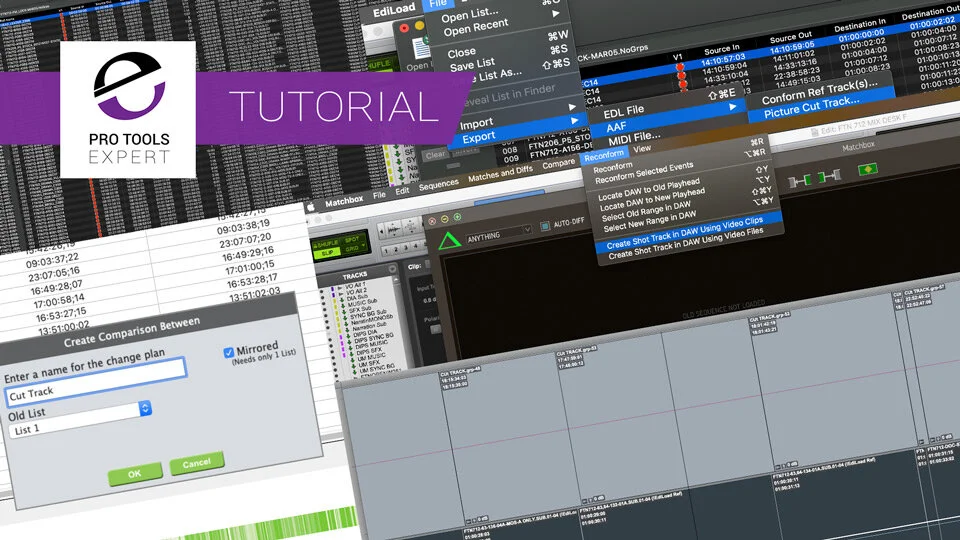Select Conform Ref Track(s)... option
This screenshot has height=540, width=960.
pyautogui.click(x=819, y=91)
